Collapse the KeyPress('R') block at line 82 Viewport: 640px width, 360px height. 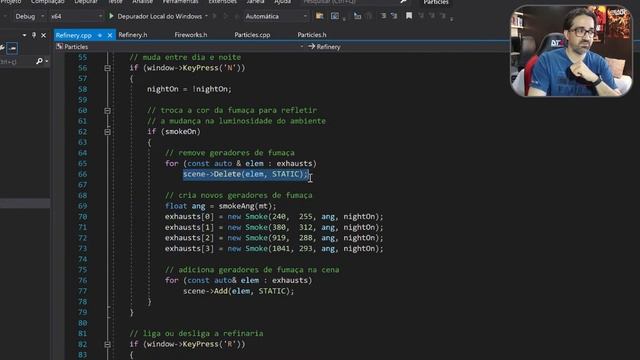tap(107, 344)
